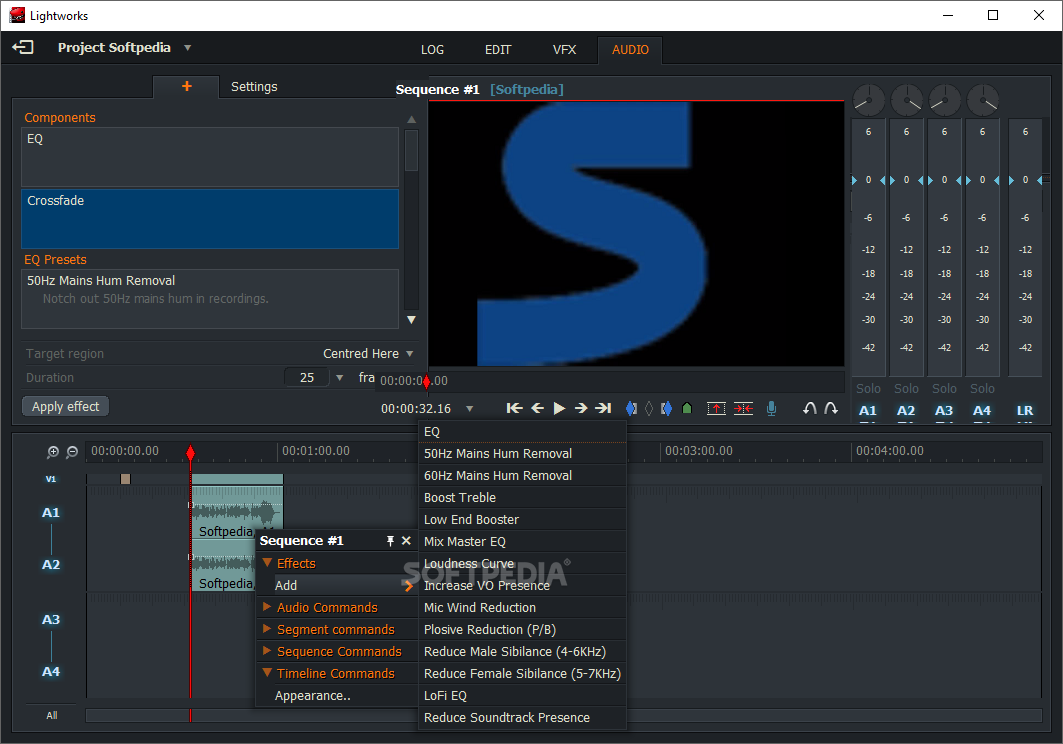Toggle the A3 mixer channel button

click(944, 410)
